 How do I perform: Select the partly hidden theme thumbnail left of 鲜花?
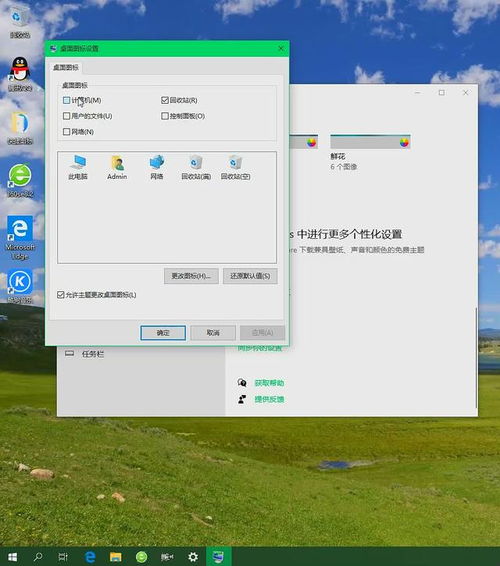(x=304, y=142)
